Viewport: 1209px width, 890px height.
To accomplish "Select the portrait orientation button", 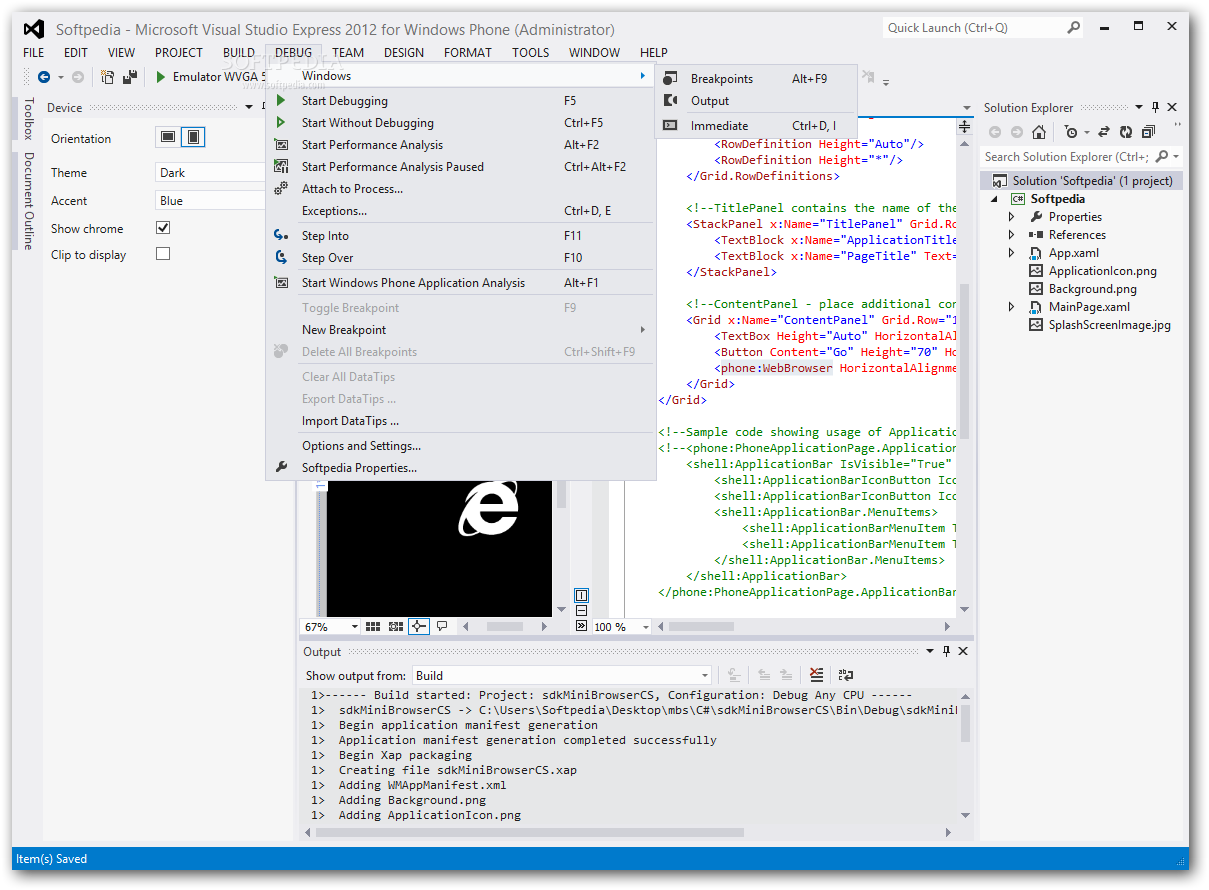I will (194, 137).
